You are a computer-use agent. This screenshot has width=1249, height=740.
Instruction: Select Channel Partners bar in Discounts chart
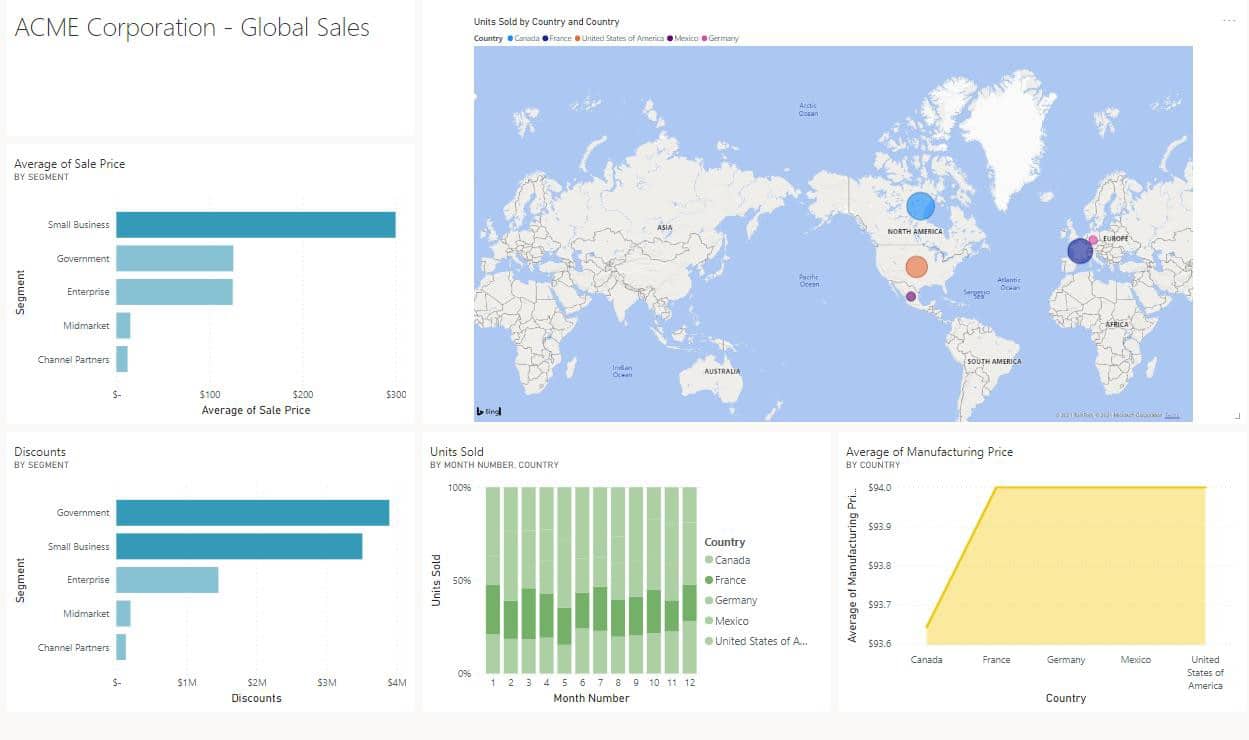pyautogui.click(x=121, y=647)
